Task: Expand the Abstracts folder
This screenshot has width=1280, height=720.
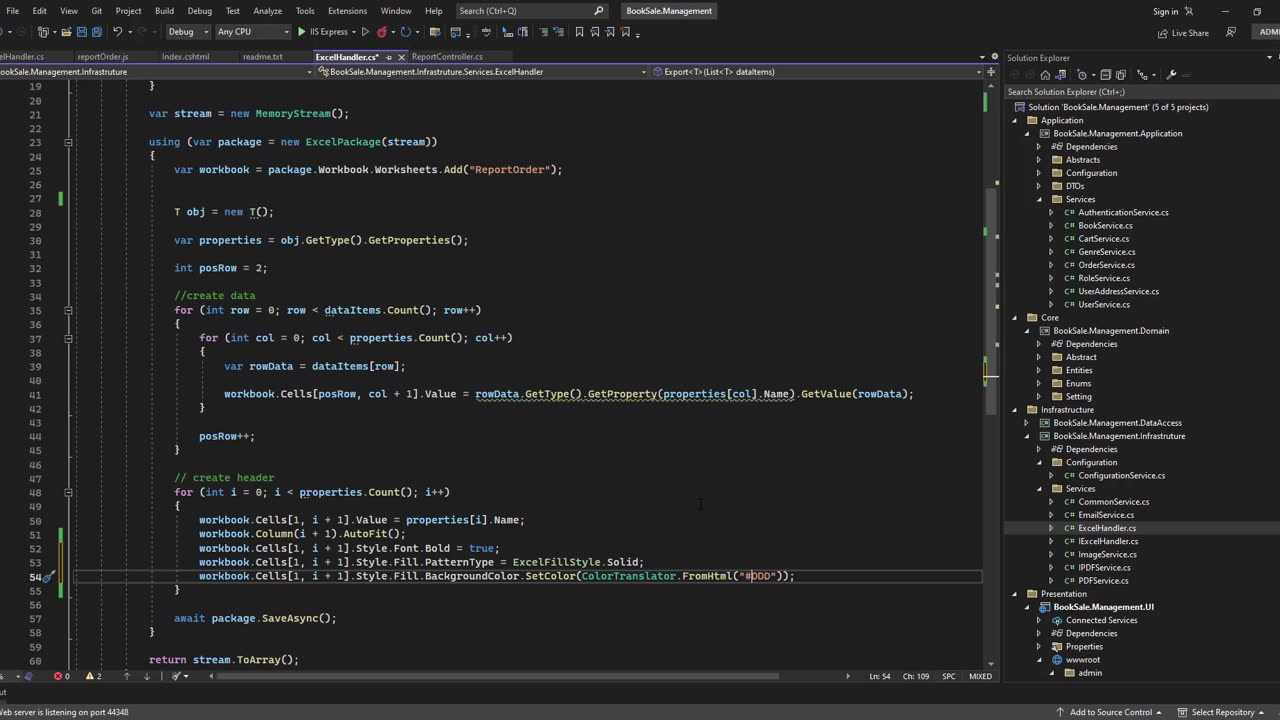Action: point(1038,160)
